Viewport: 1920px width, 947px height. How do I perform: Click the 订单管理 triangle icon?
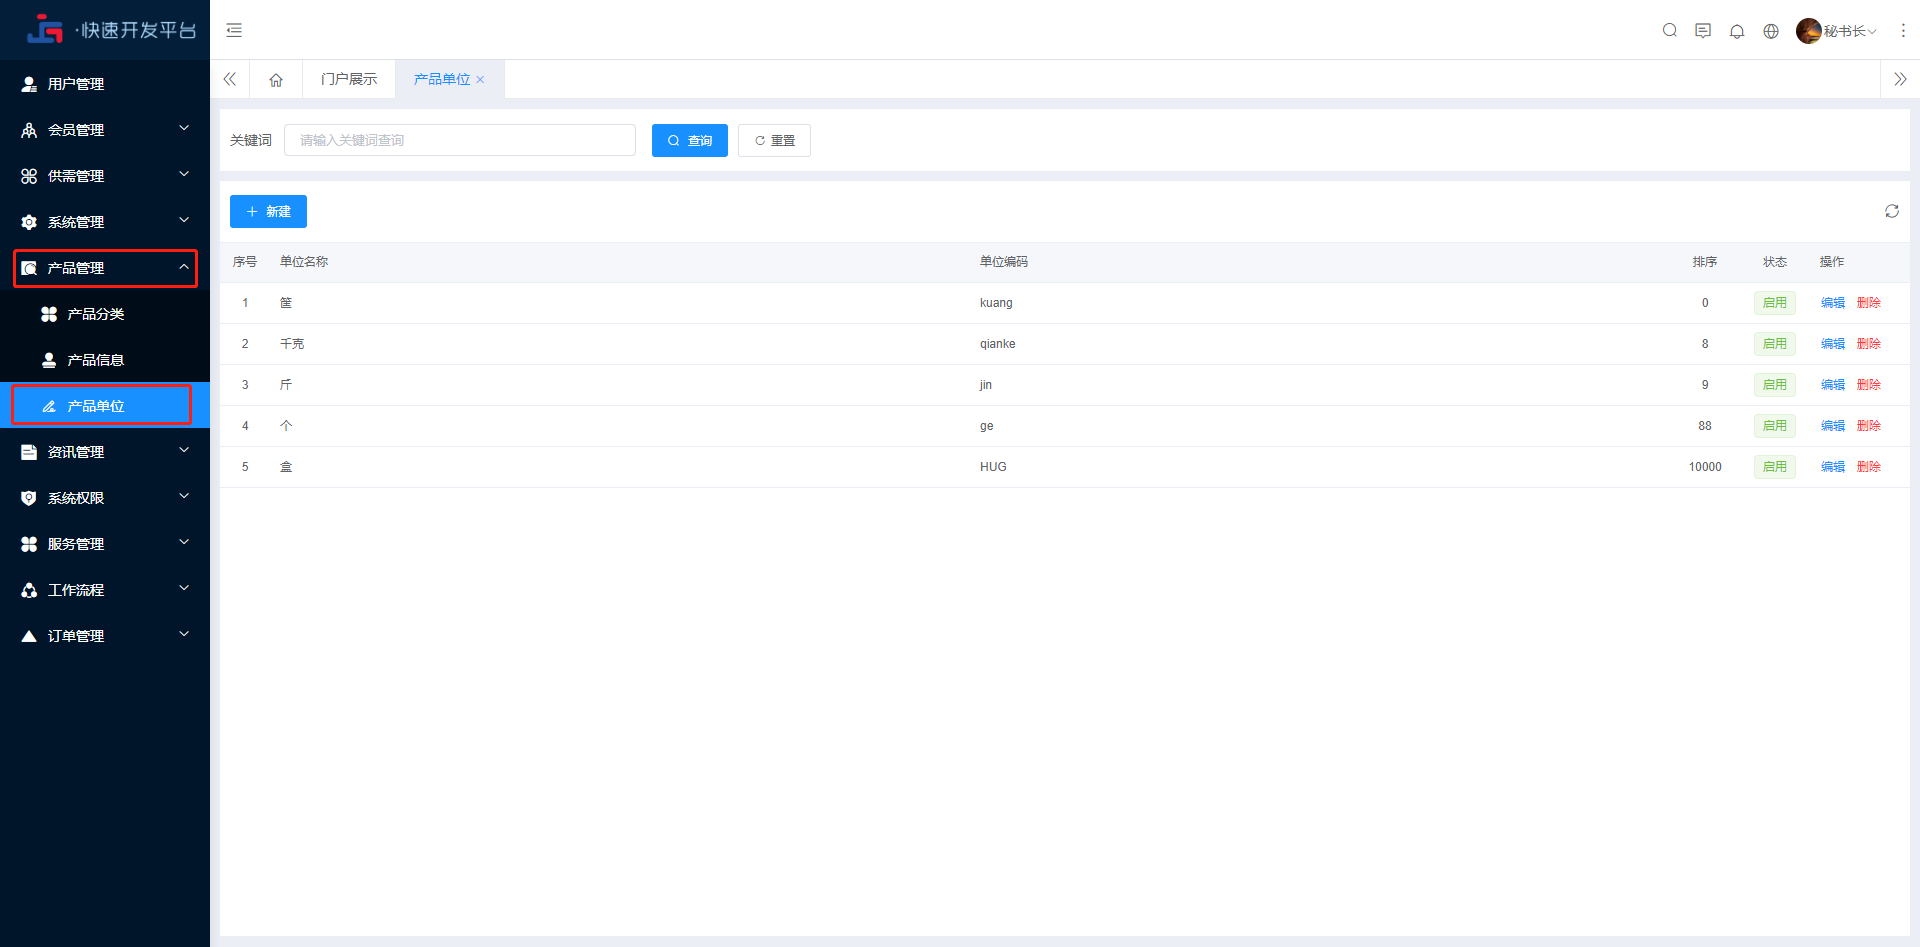(x=29, y=636)
